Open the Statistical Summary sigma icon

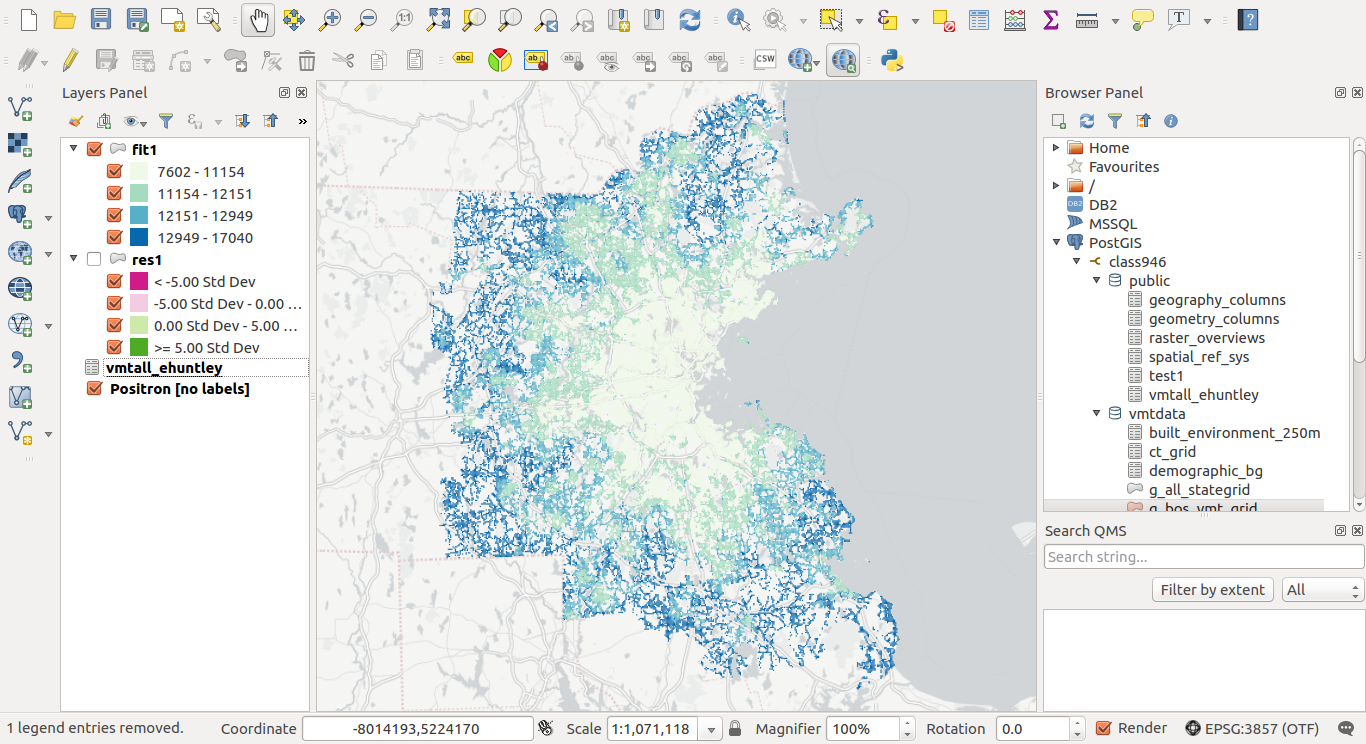pyautogui.click(x=1050, y=19)
